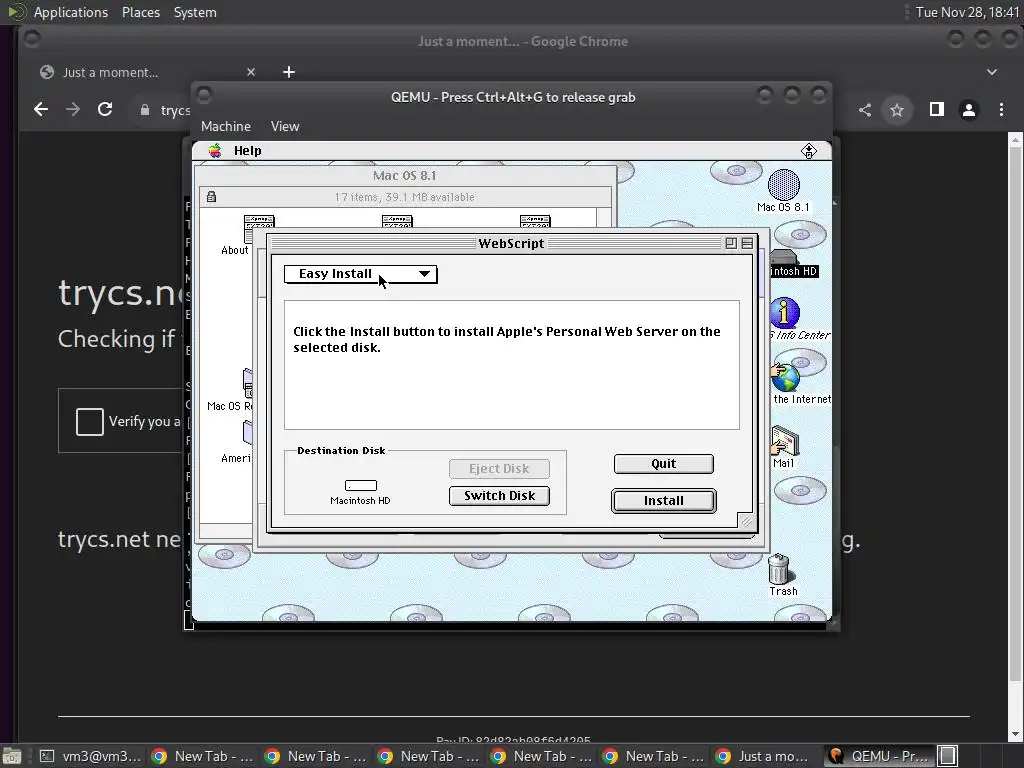Click Chrome forward arrow
The image size is (1024, 768).
pyautogui.click(x=73, y=110)
